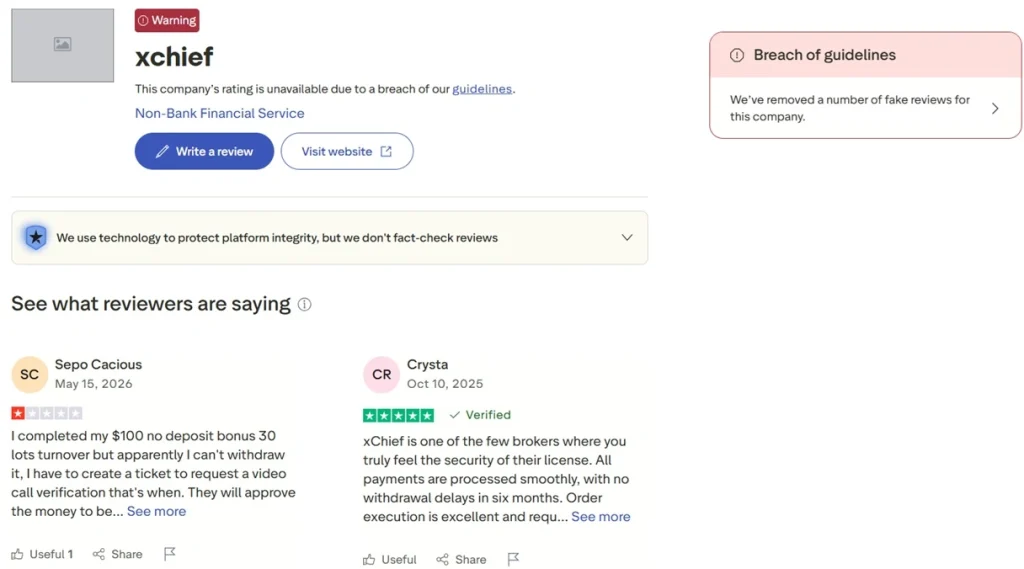Share Crysta's review
The height and width of the screenshot is (569, 1024).
[x=462, y=559]
